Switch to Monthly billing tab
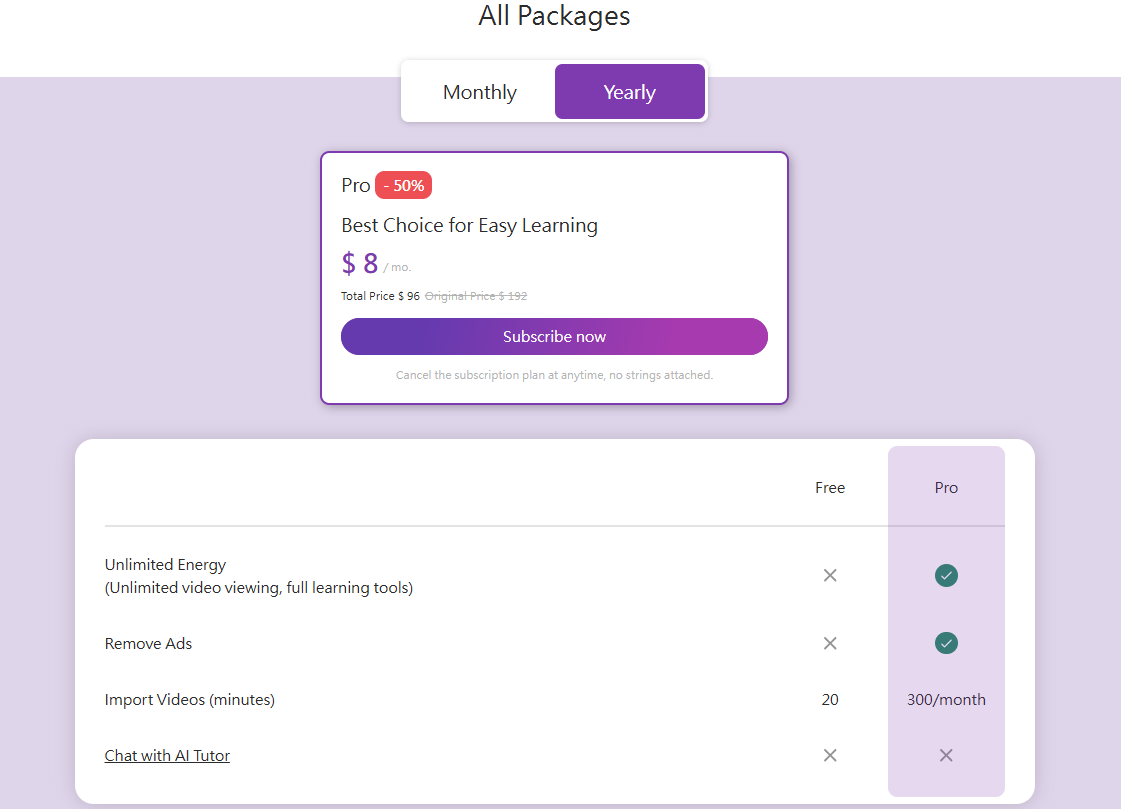This screenshot has height=809, width=1121. click(x=480, y=92)
